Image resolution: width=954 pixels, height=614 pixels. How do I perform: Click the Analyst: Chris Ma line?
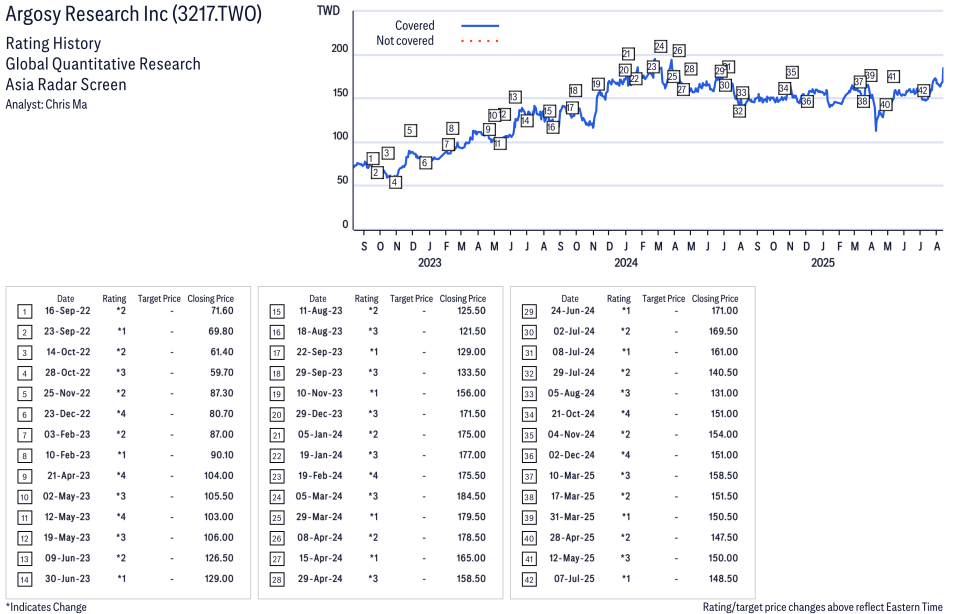46,104
